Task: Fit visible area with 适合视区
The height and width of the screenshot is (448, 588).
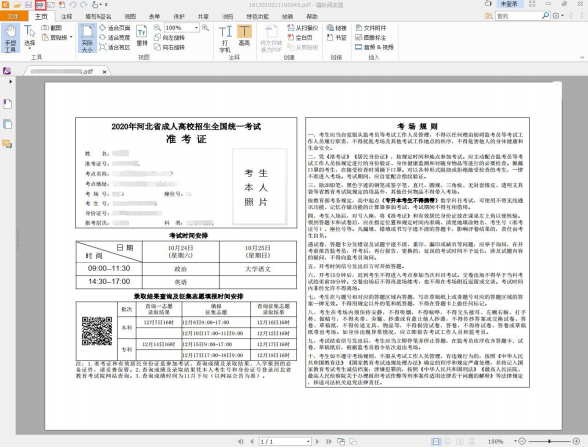Action: (x=115, y=47)
